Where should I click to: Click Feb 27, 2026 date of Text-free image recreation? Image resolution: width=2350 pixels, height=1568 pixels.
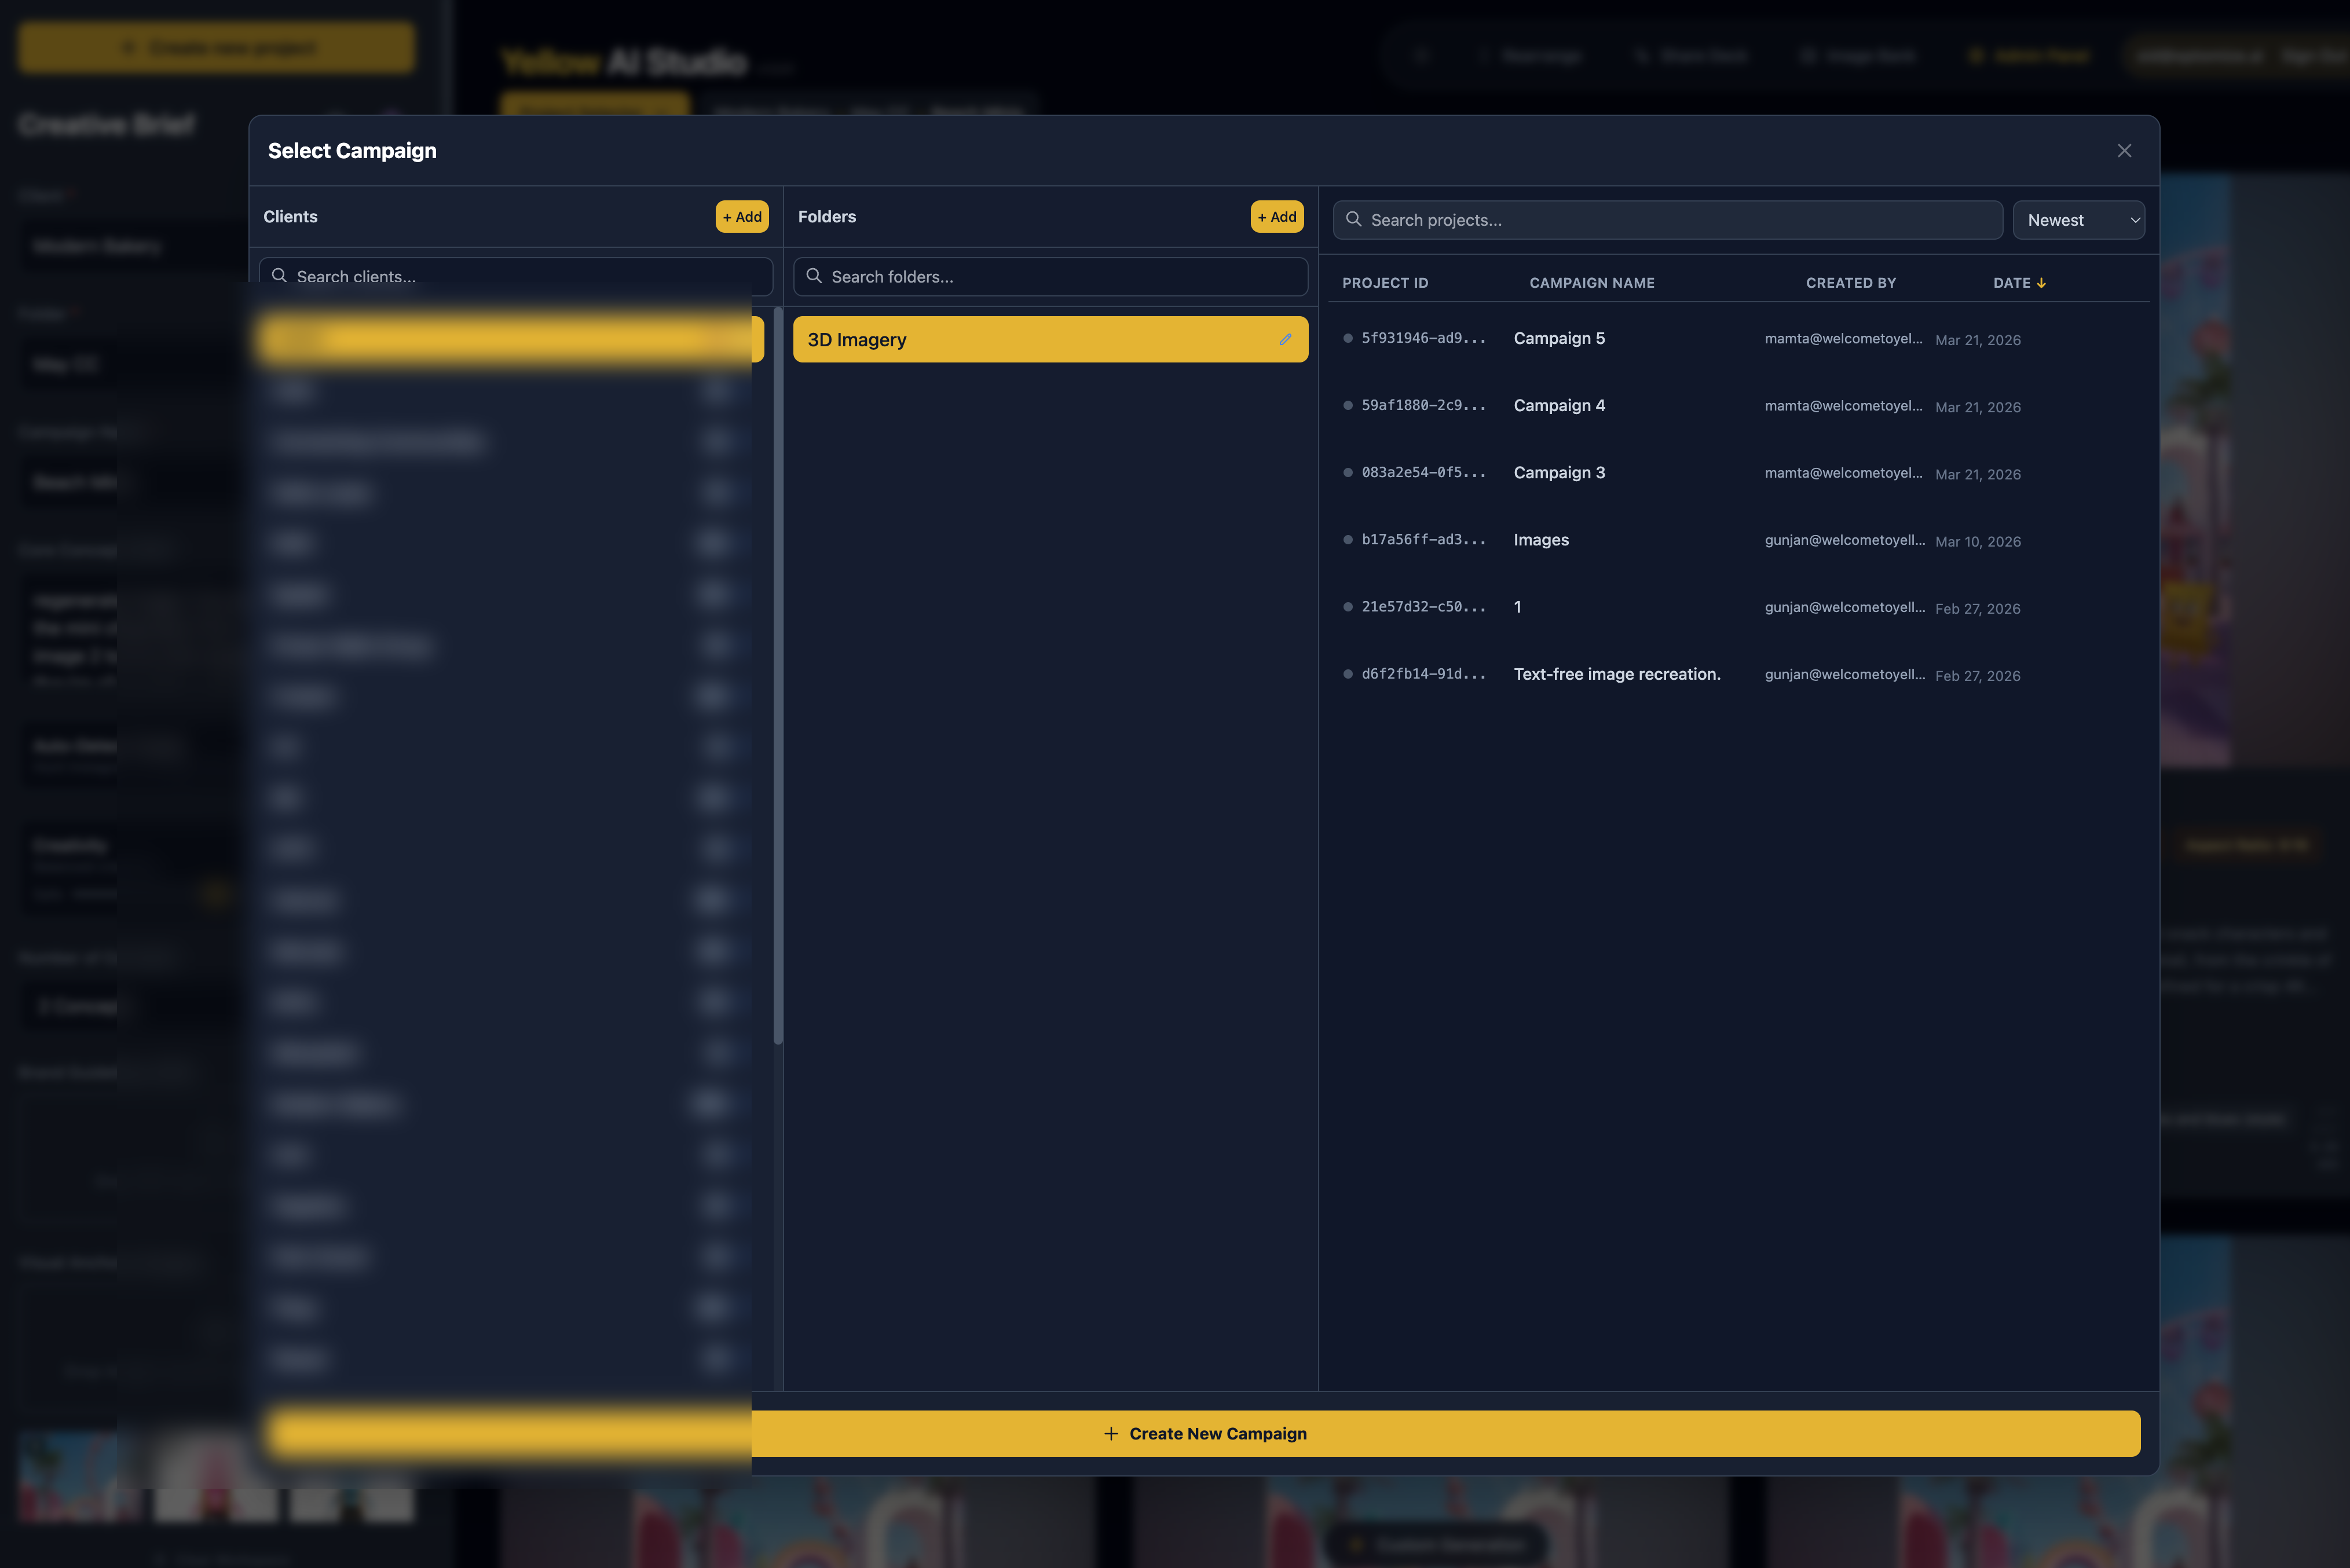pyautogui.click(x=1977, y=675)
